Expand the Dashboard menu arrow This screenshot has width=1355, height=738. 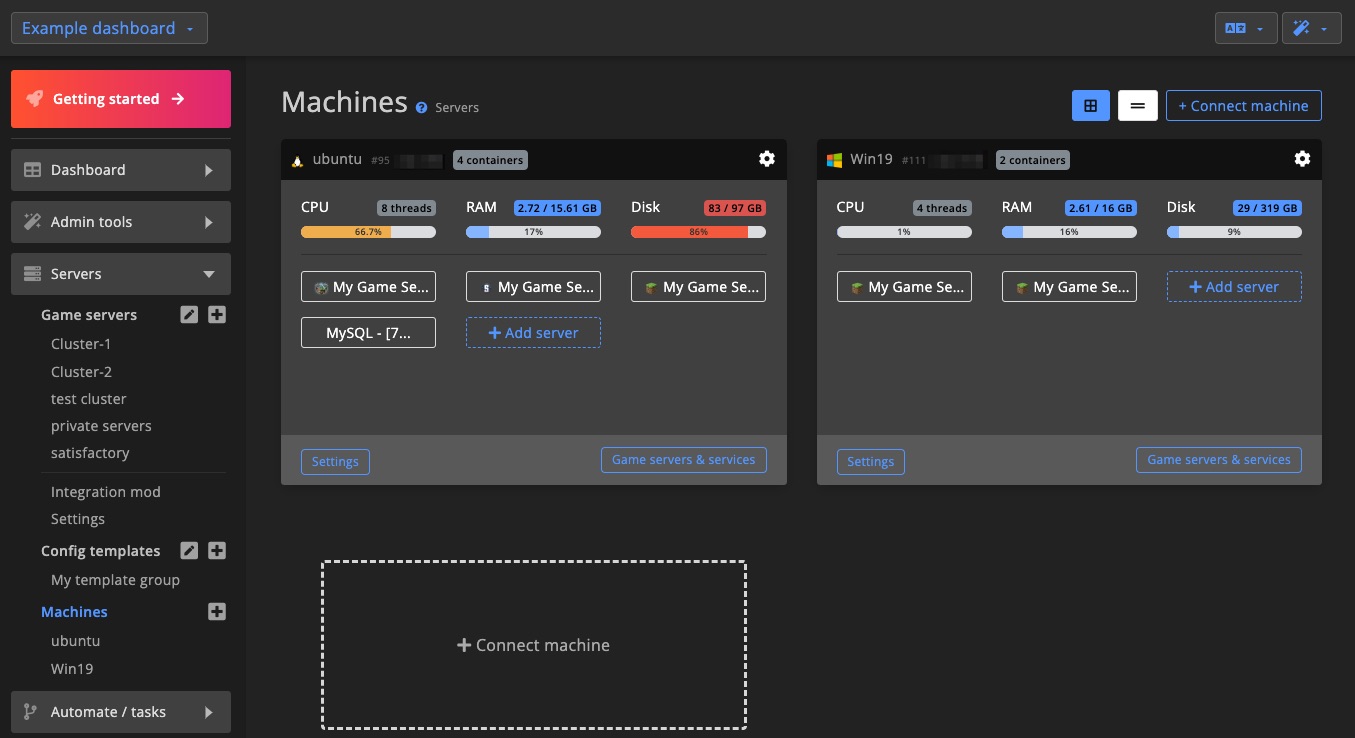209,170
